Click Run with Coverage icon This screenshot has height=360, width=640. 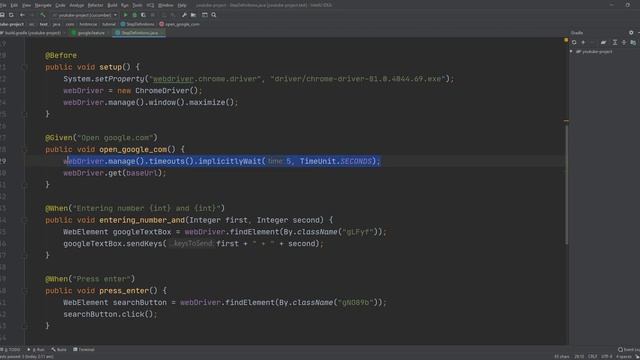coord(143,15)
